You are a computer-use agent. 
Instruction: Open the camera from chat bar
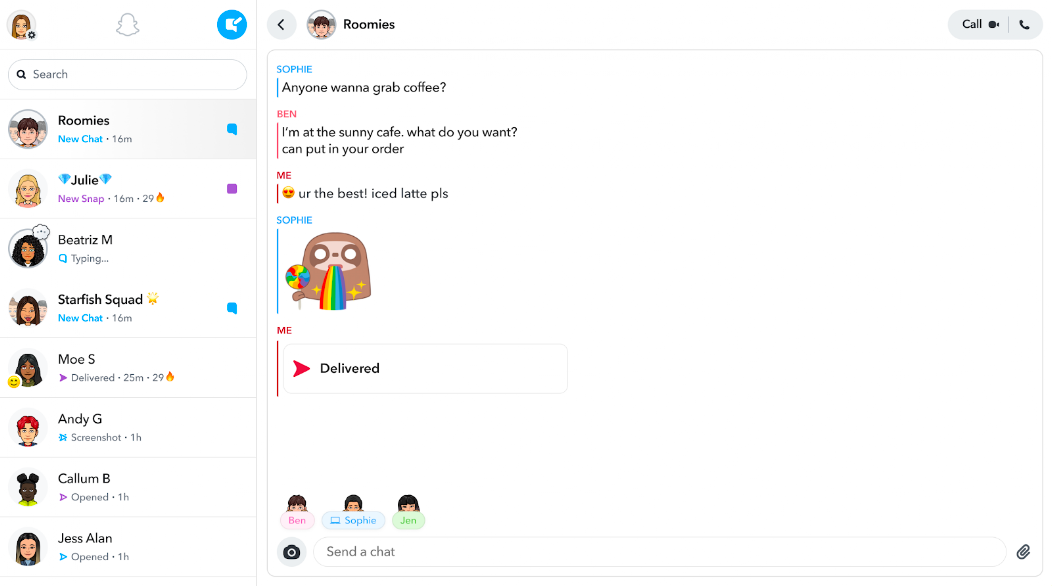pos(291,552)
